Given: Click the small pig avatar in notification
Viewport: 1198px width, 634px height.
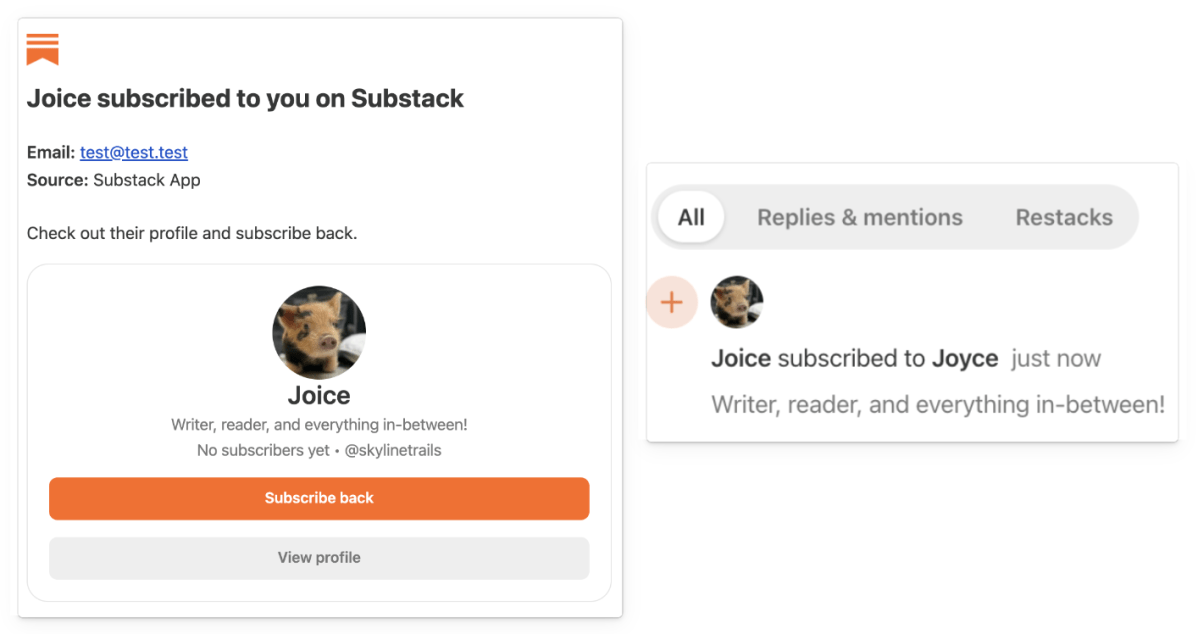Looking at the screenshot, I should coord(737,302).
